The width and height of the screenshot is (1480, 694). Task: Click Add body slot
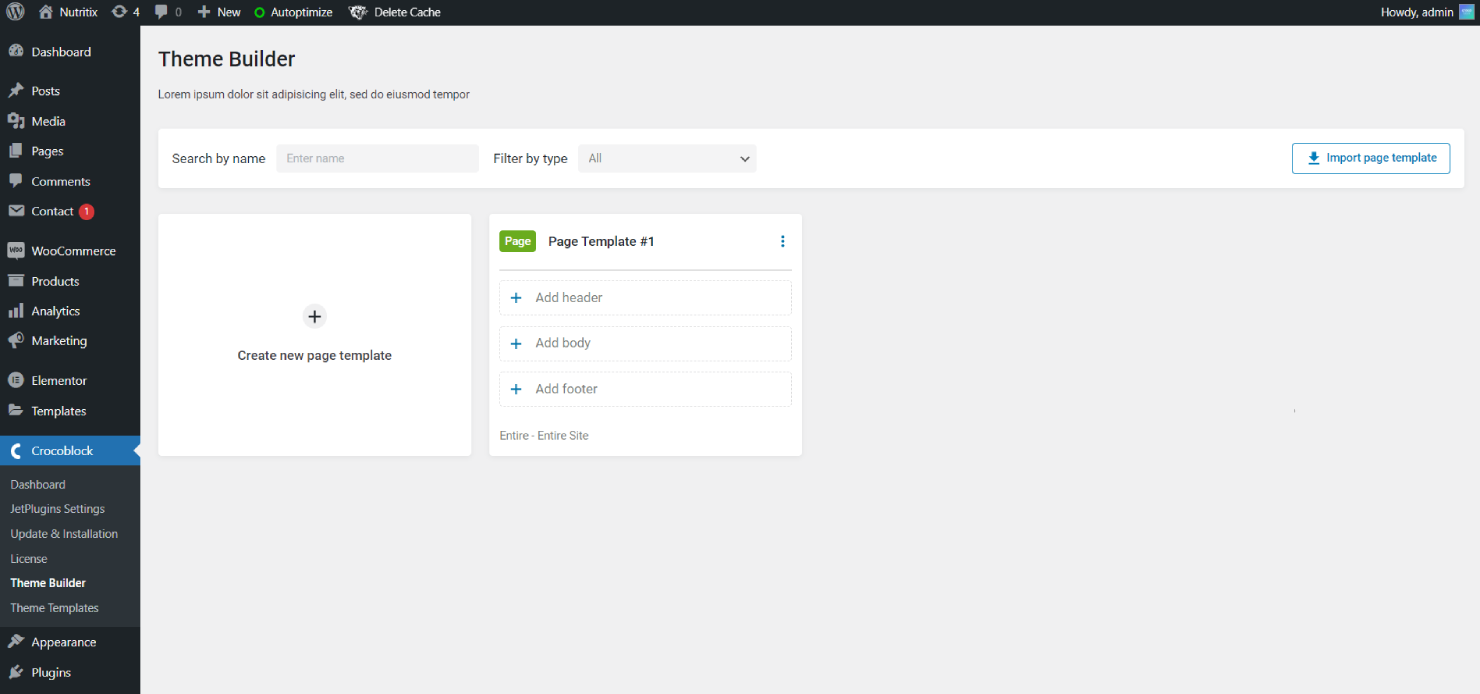point(645,343)
